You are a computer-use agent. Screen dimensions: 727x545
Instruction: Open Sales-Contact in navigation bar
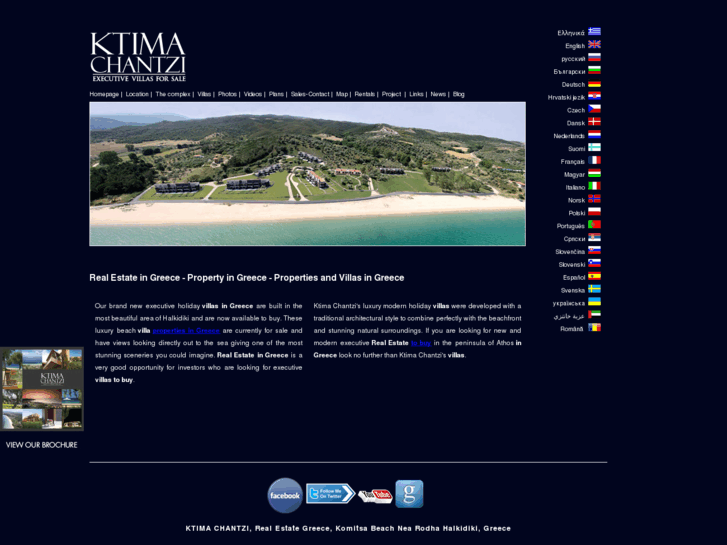coord(310,94)
